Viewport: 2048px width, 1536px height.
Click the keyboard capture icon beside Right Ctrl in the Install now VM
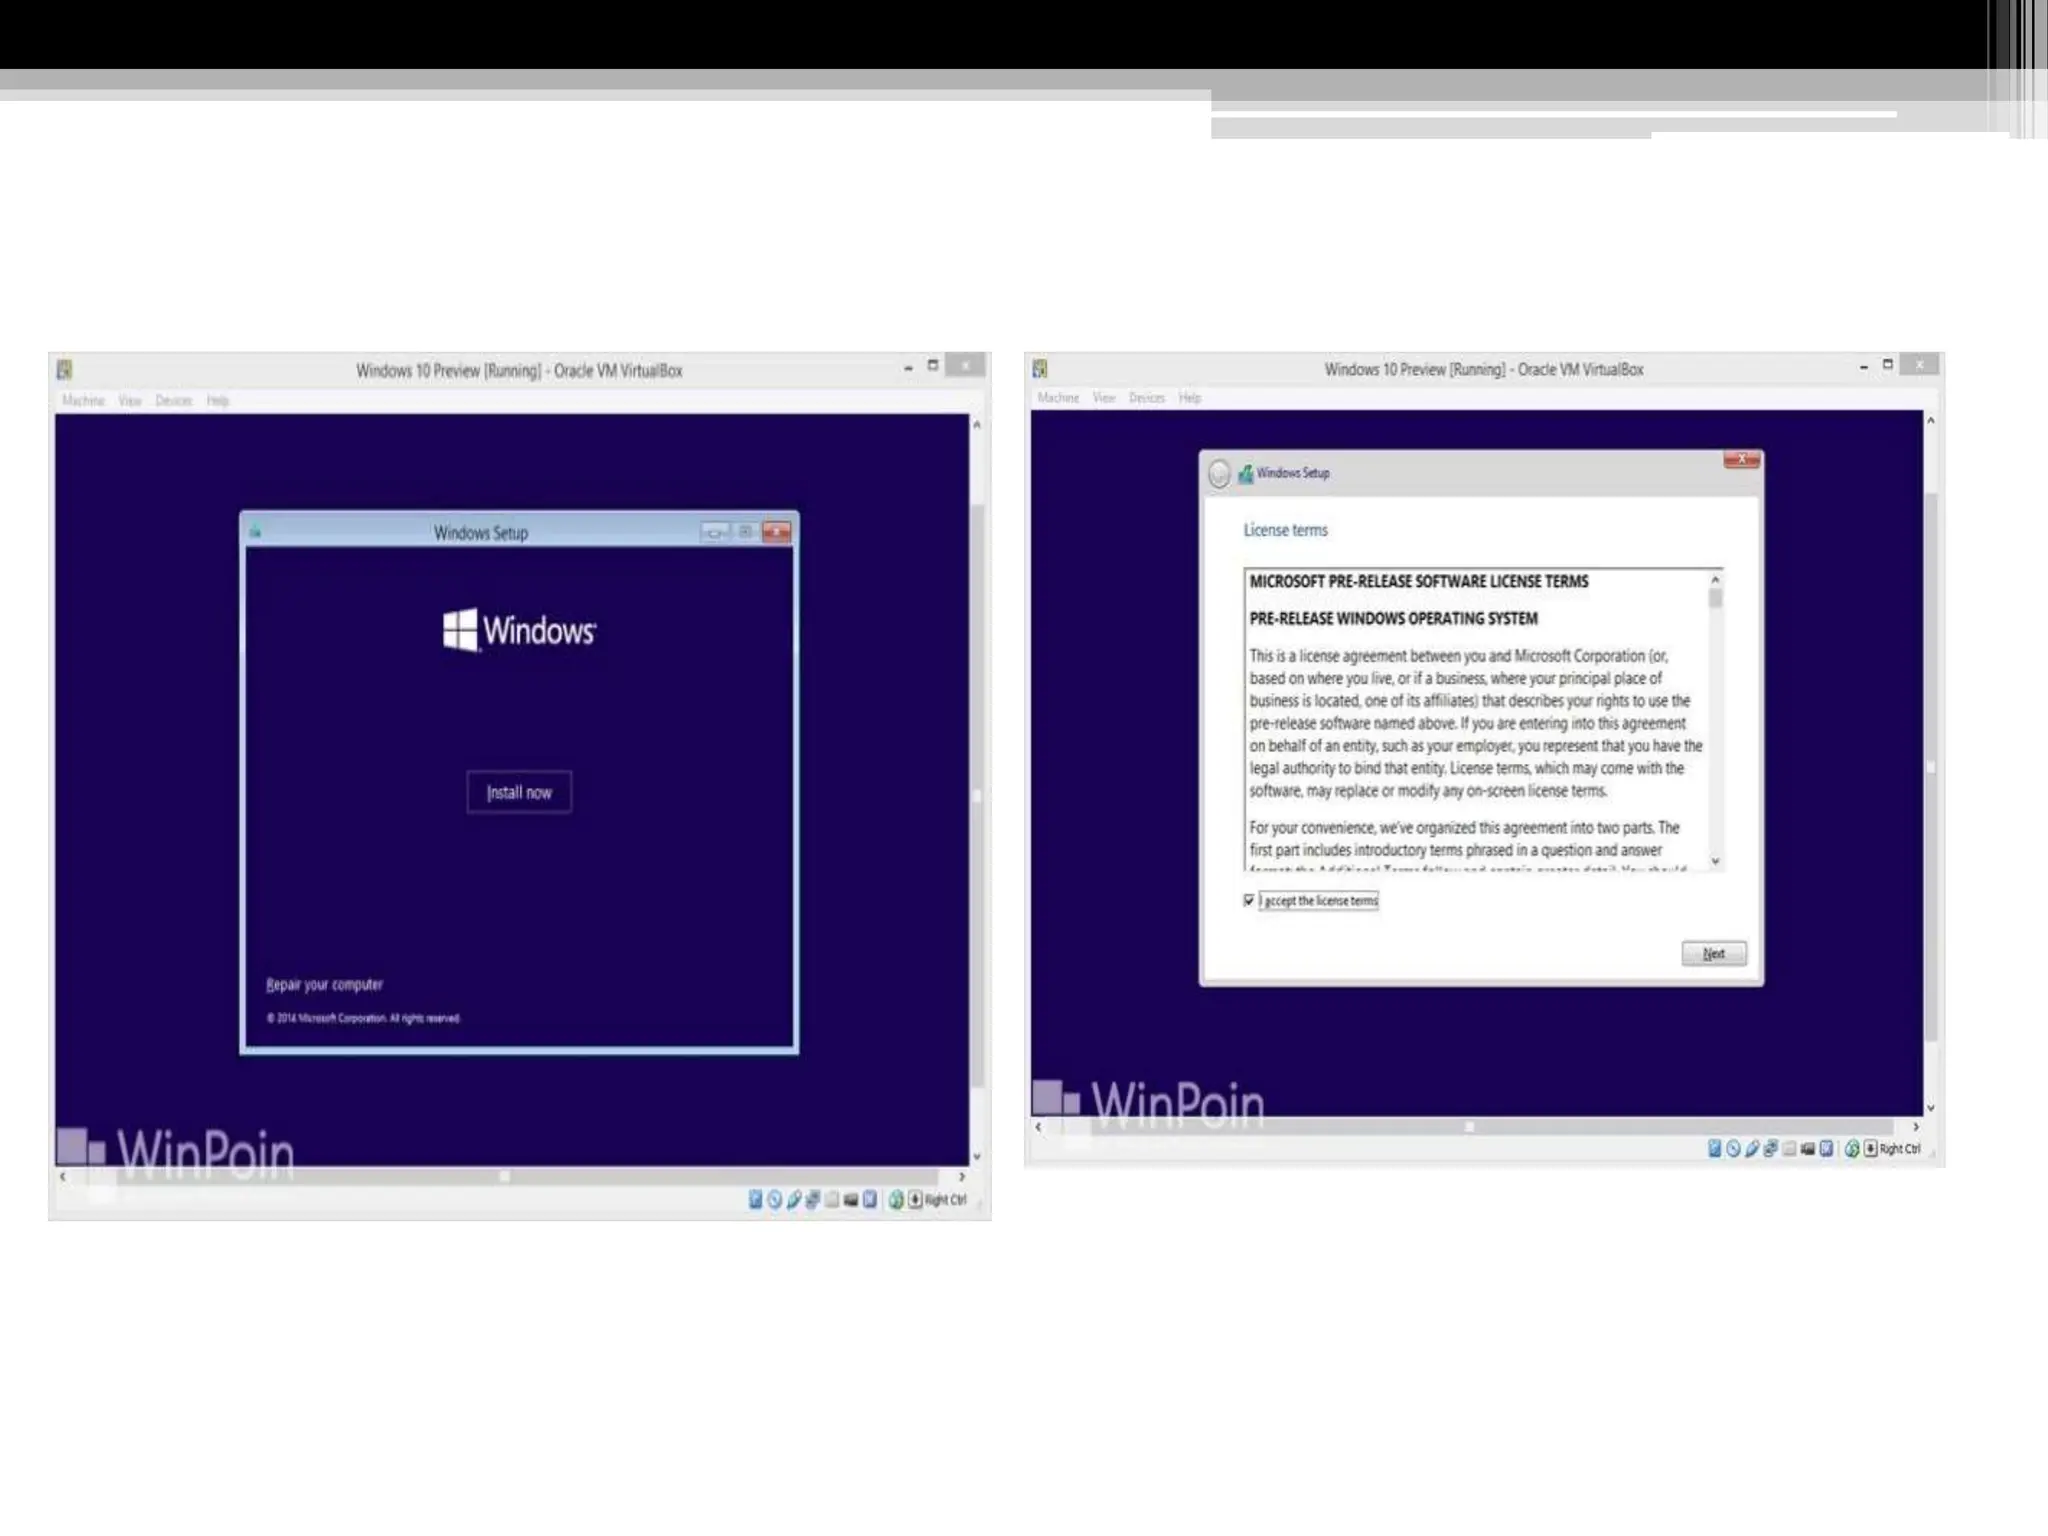(x=915, y=1199)
